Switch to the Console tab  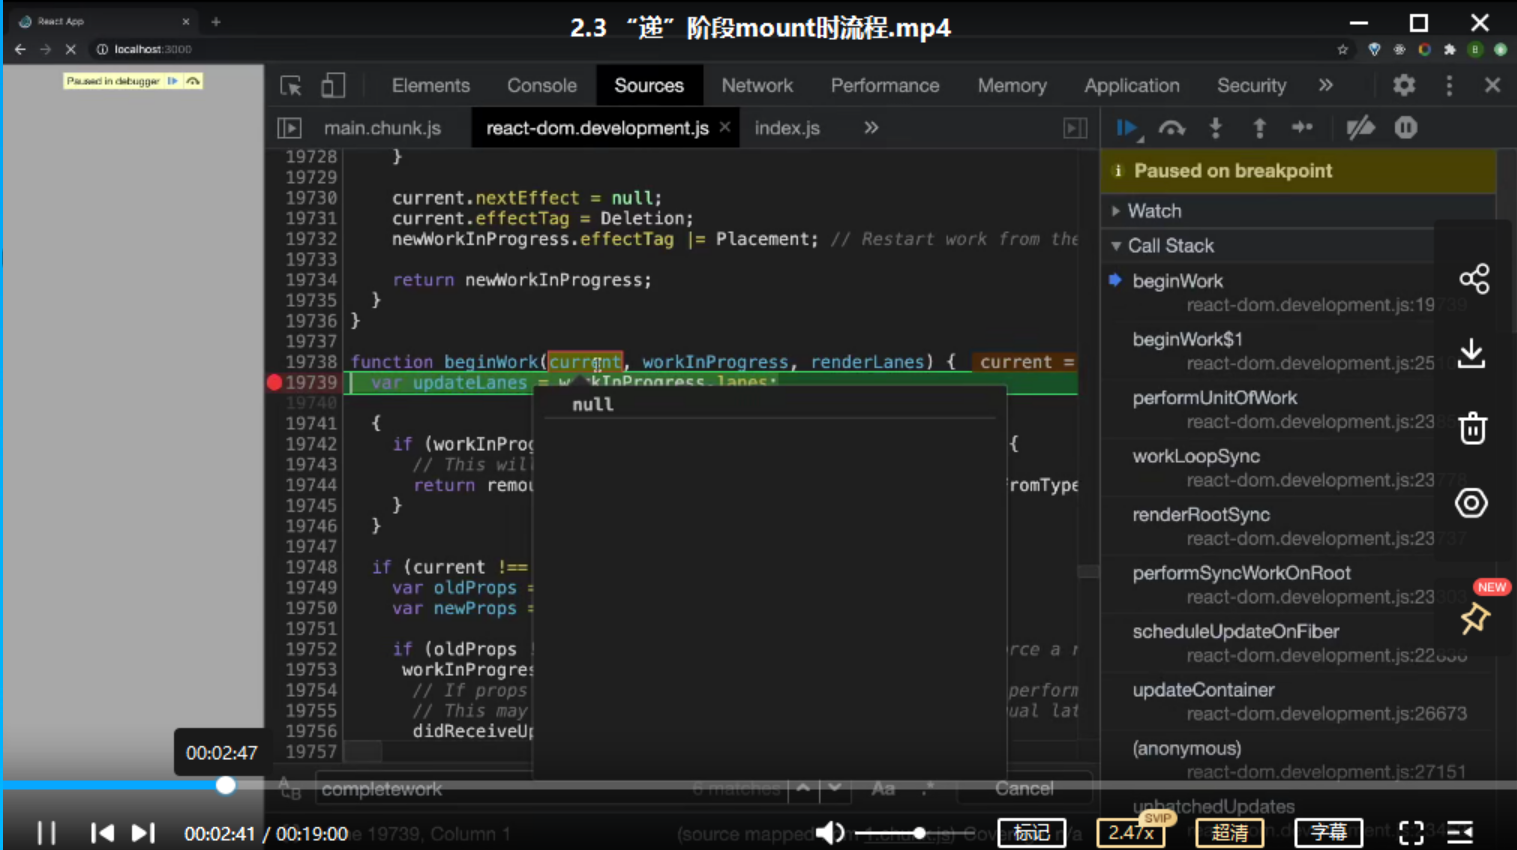point(542,86)
